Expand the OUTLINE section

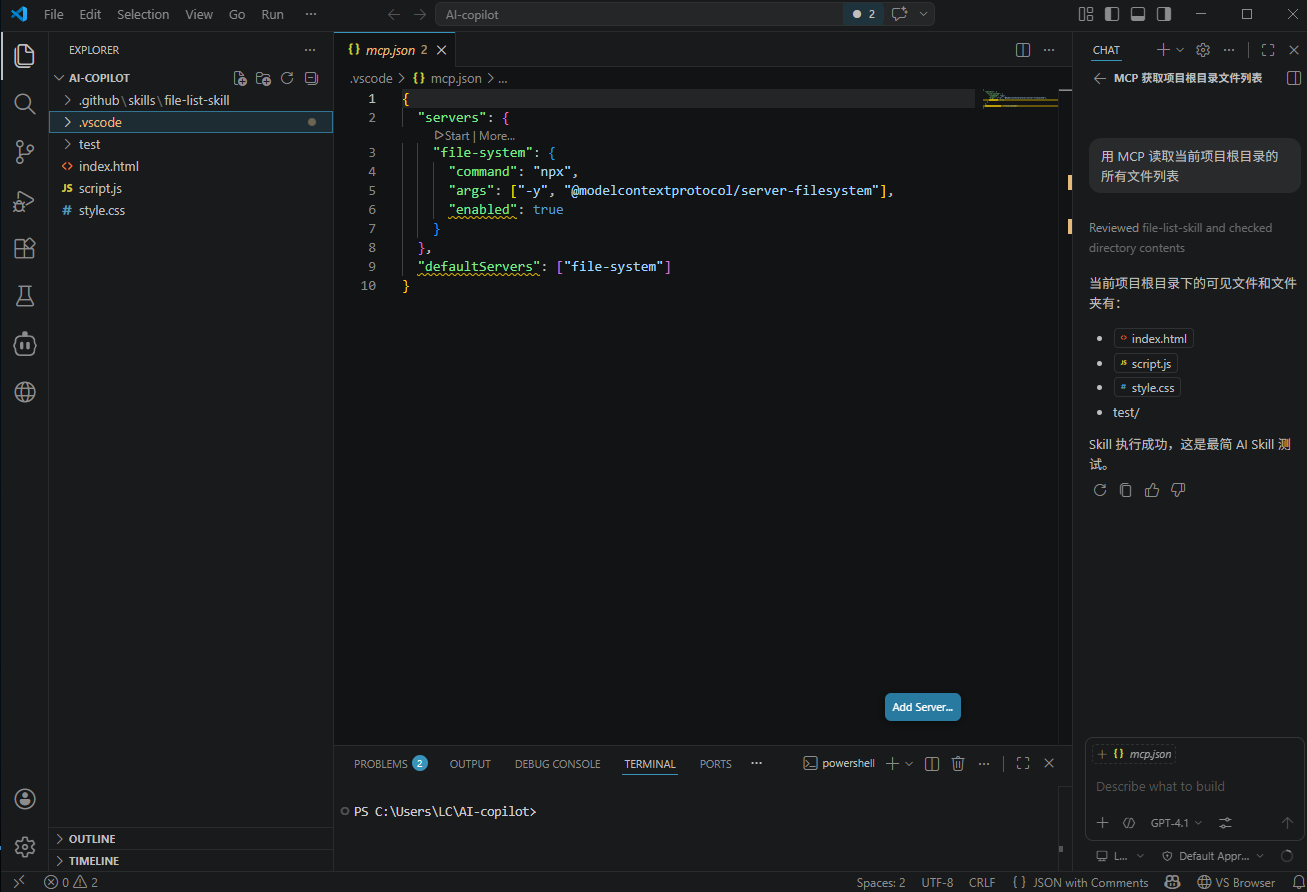click(x=92, y=839)
